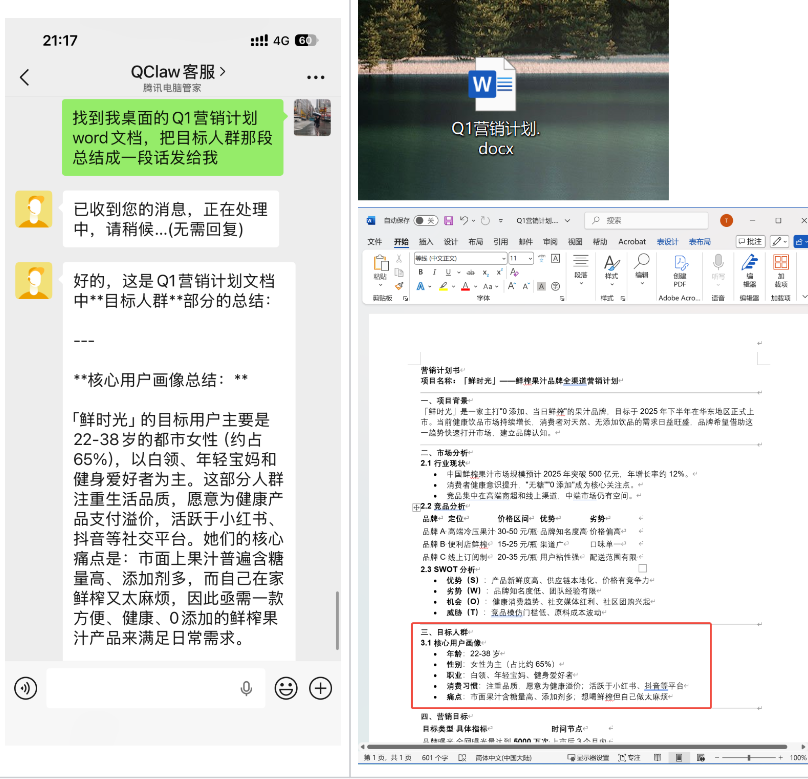
Task: Toggle bold formatting in Word ribbon
Action: [x=421, y=272]
